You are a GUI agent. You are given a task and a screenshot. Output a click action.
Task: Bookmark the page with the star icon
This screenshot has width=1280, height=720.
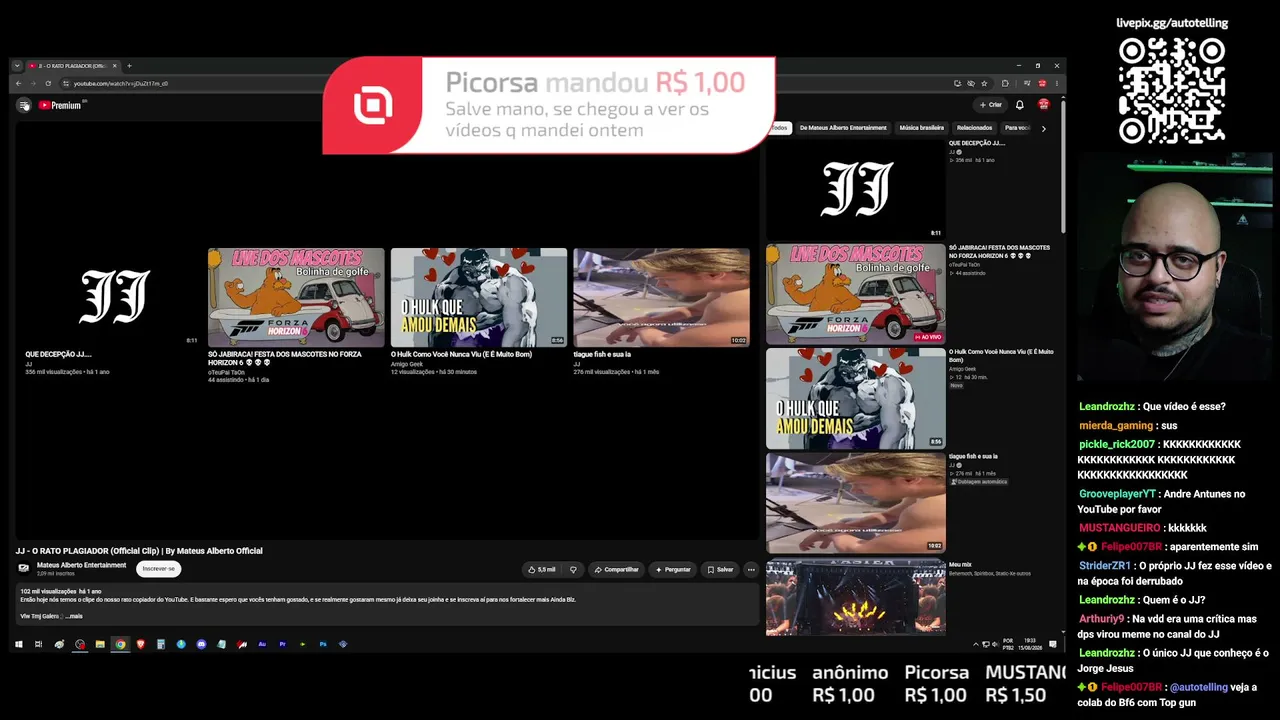point(984,83)
